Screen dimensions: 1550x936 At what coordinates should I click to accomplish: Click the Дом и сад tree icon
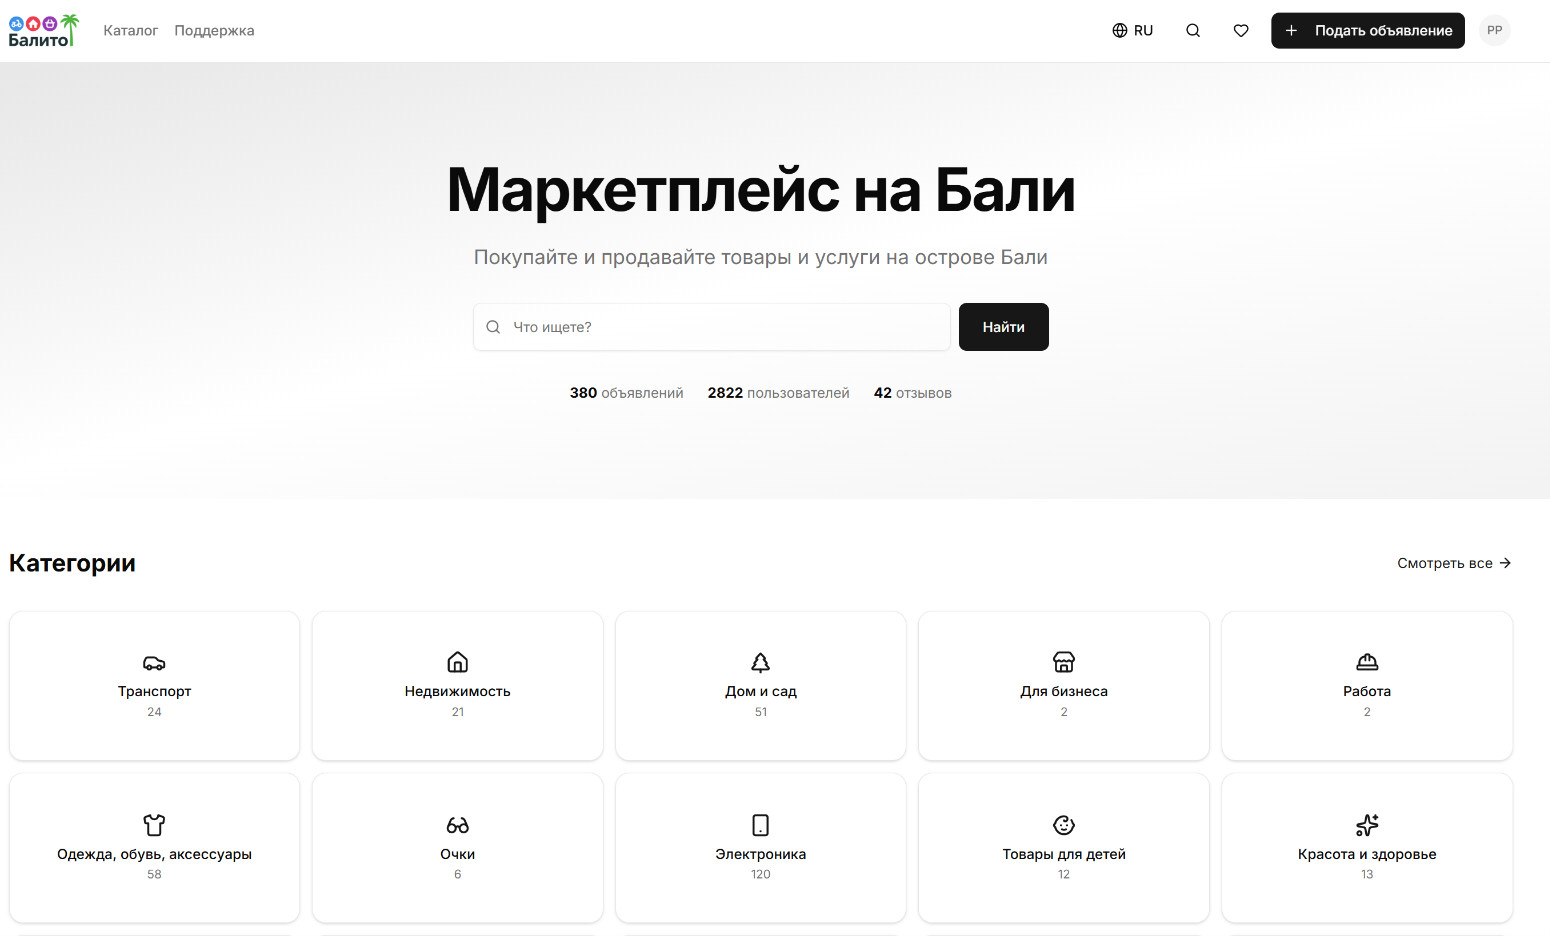coord(761,662)
